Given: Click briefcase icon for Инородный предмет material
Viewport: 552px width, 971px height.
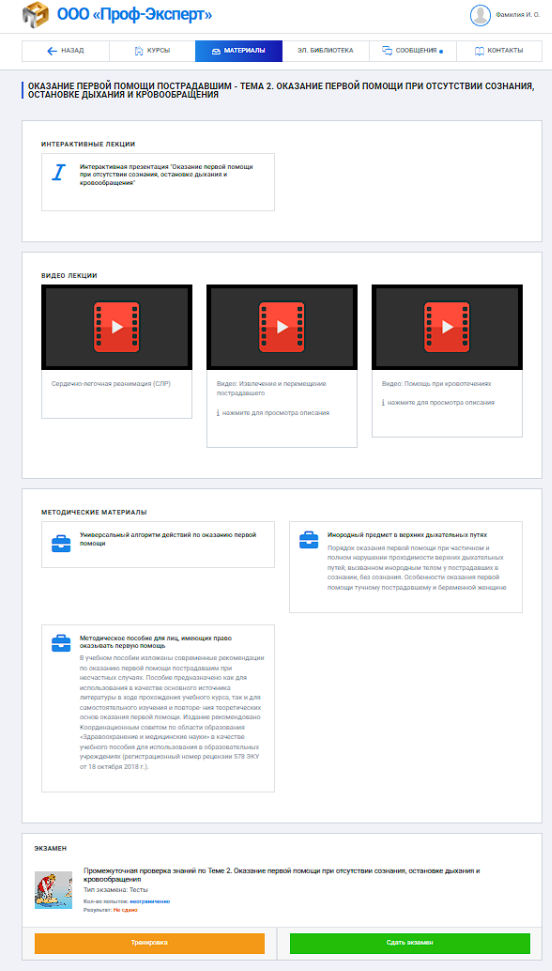Looking at the screenshot, I should [309, 540].
